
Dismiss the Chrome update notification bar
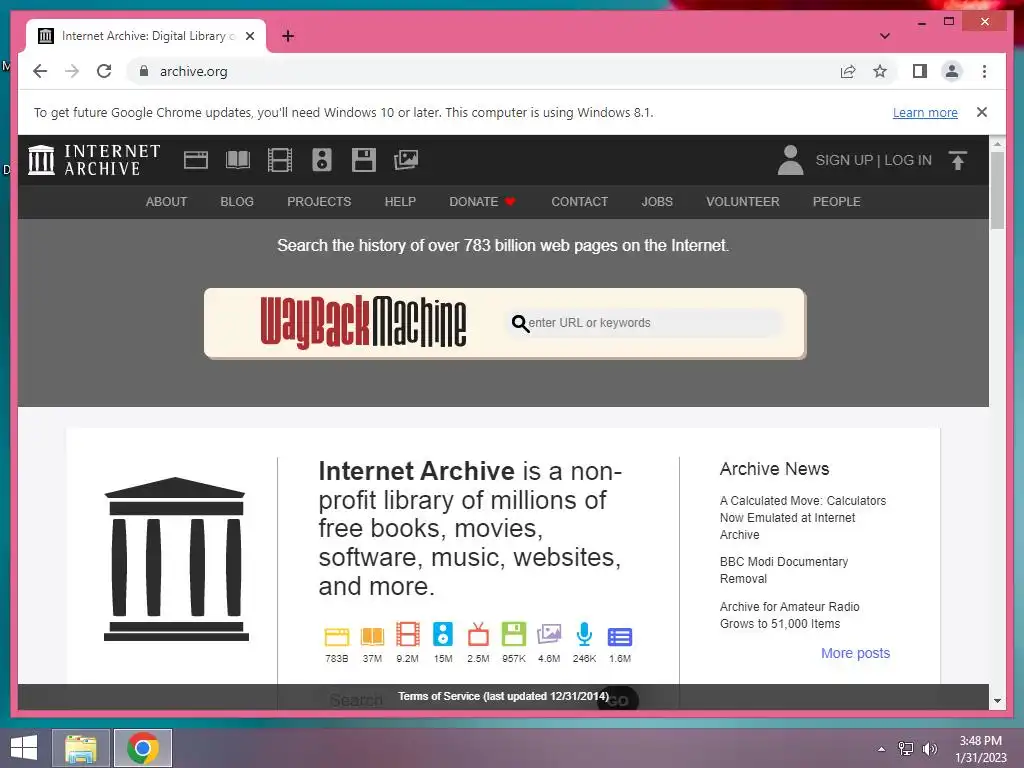982,112
